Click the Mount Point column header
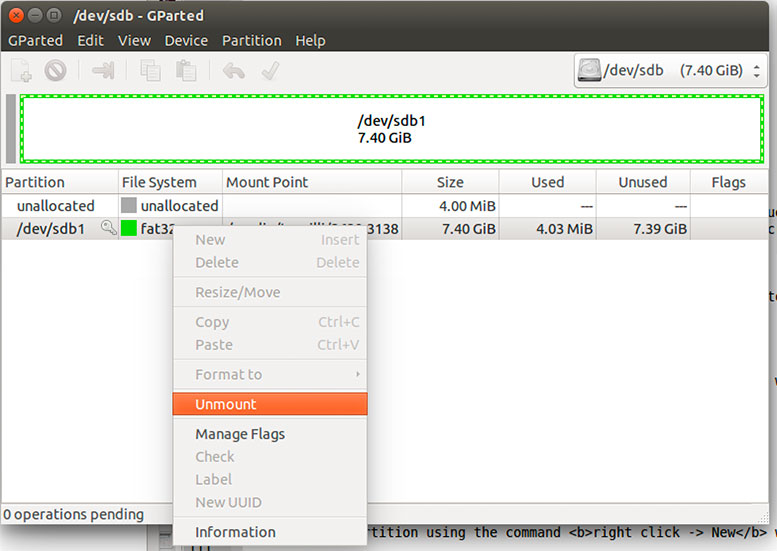Screen dimensions: 777x551 tap(312, 182)
